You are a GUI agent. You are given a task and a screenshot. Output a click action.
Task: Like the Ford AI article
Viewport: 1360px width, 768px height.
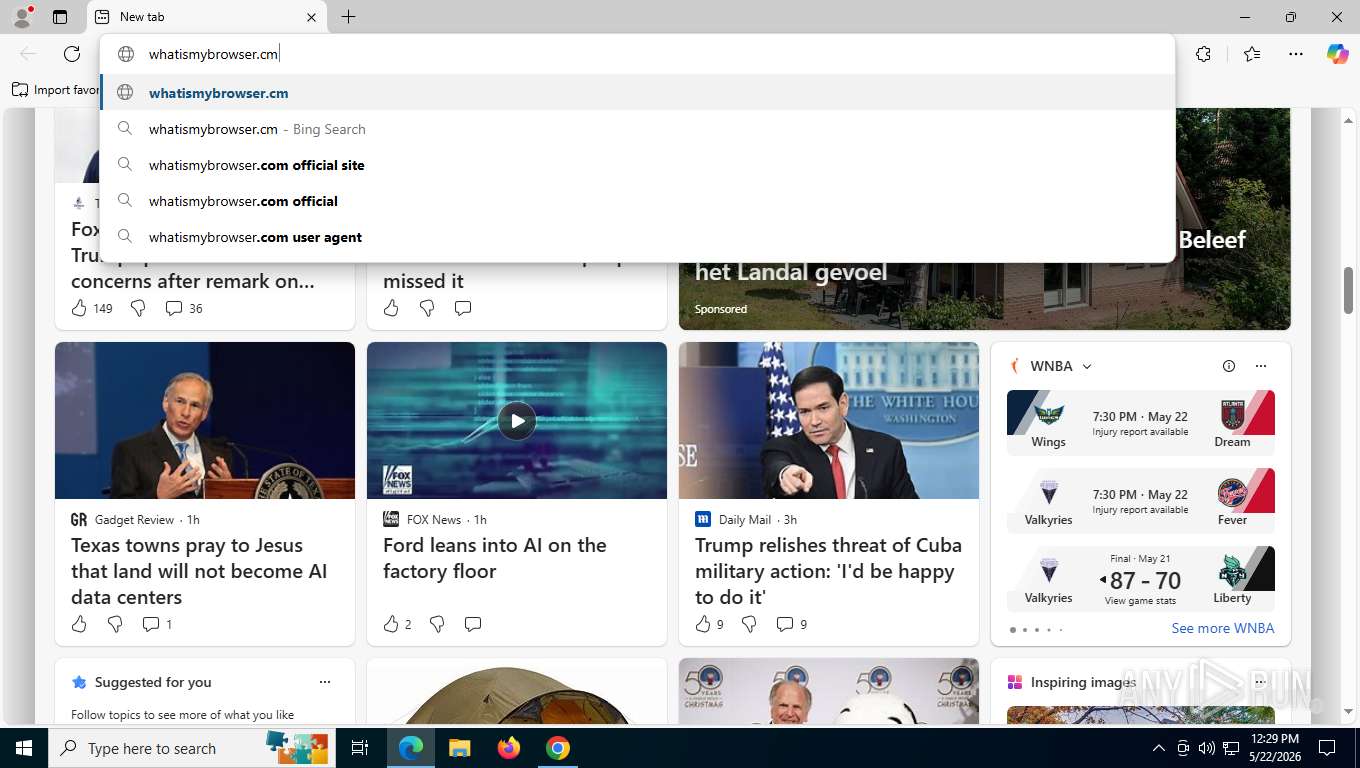pos(397,624)
